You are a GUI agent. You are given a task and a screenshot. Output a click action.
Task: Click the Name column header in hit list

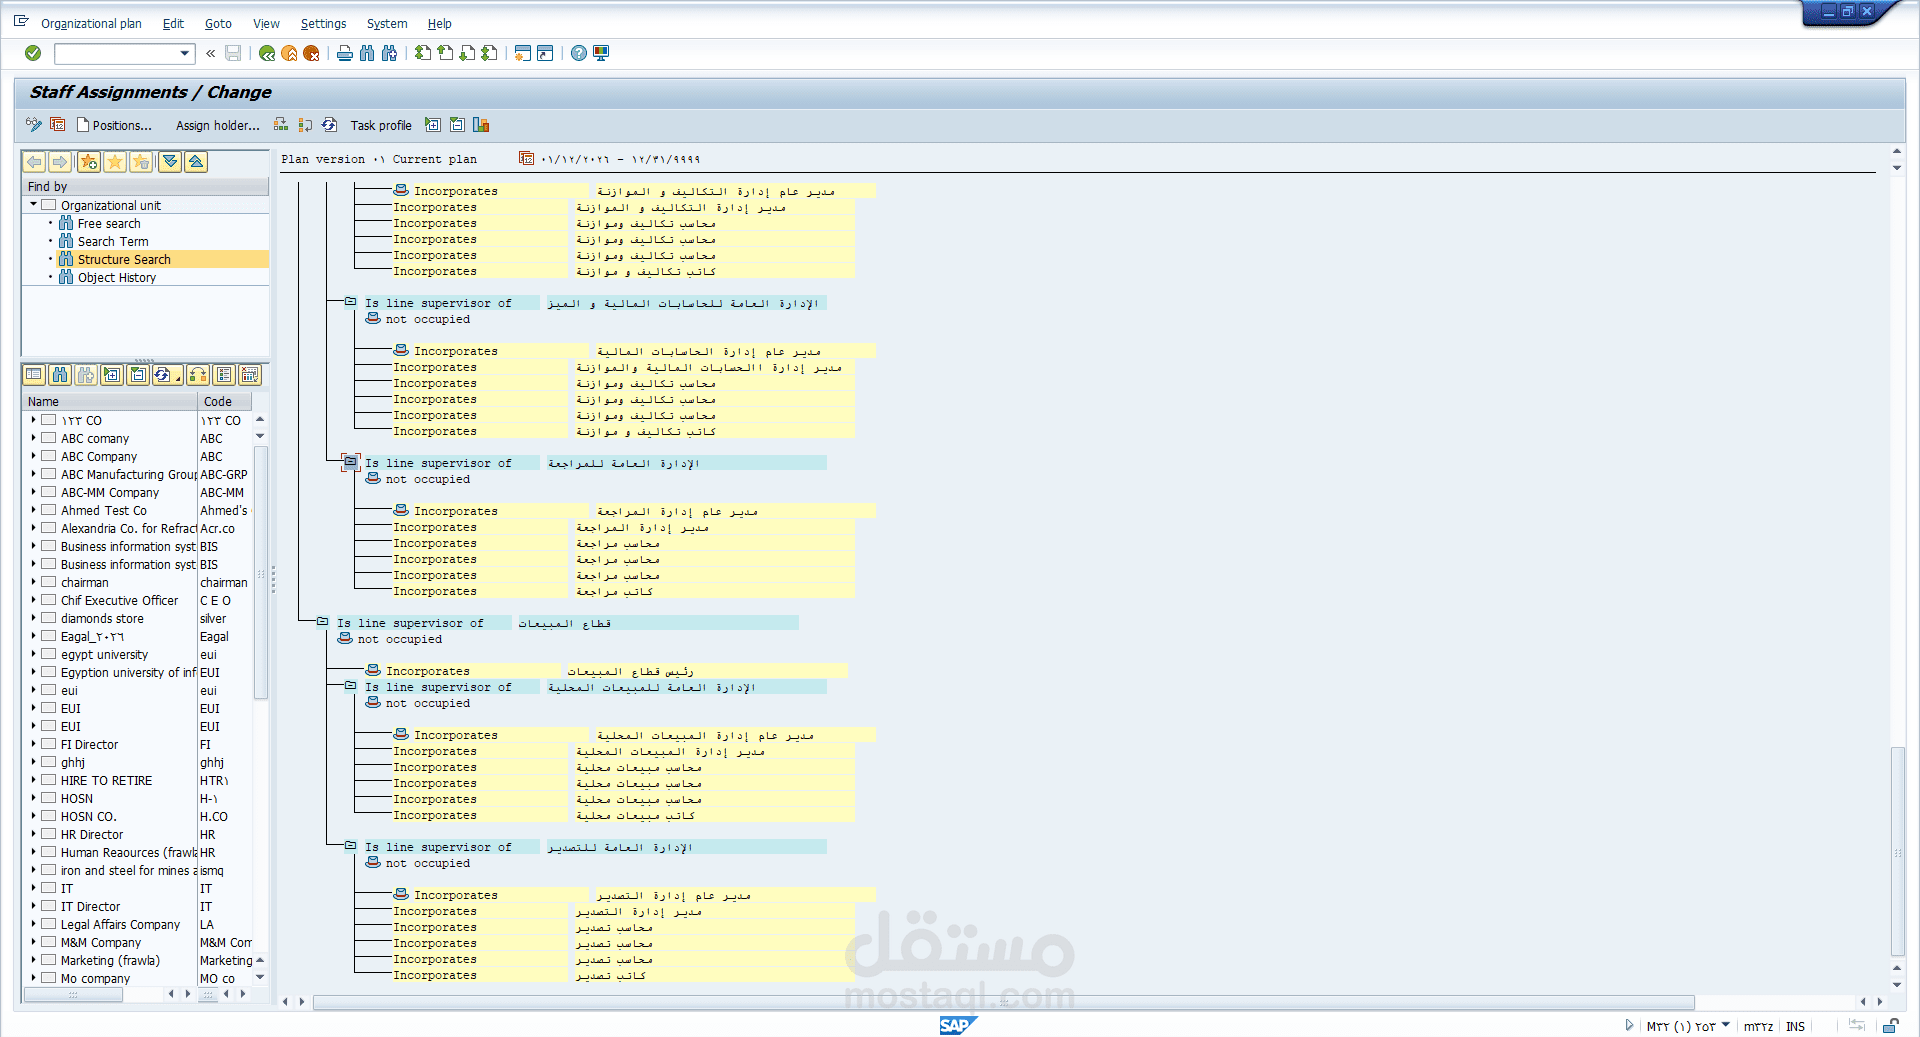110,401
